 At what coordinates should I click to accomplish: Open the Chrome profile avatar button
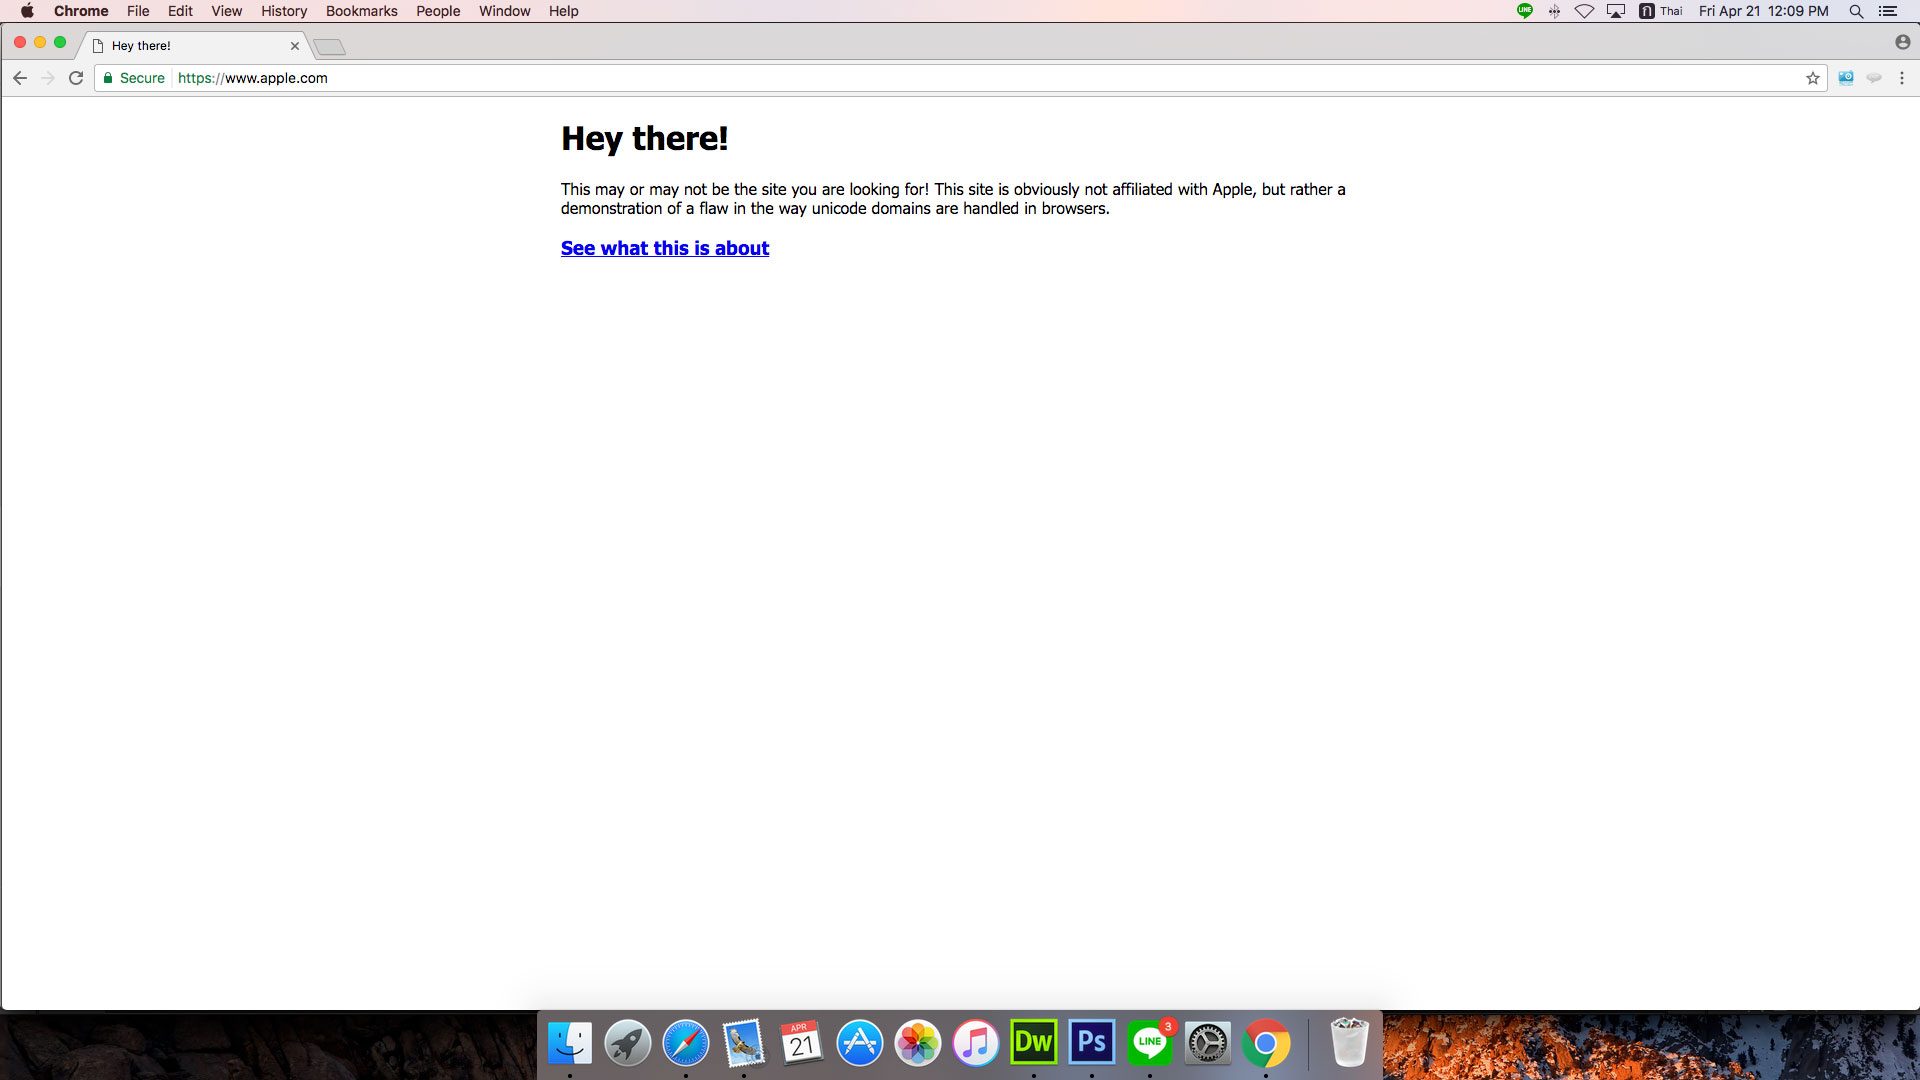(1902, 42)
